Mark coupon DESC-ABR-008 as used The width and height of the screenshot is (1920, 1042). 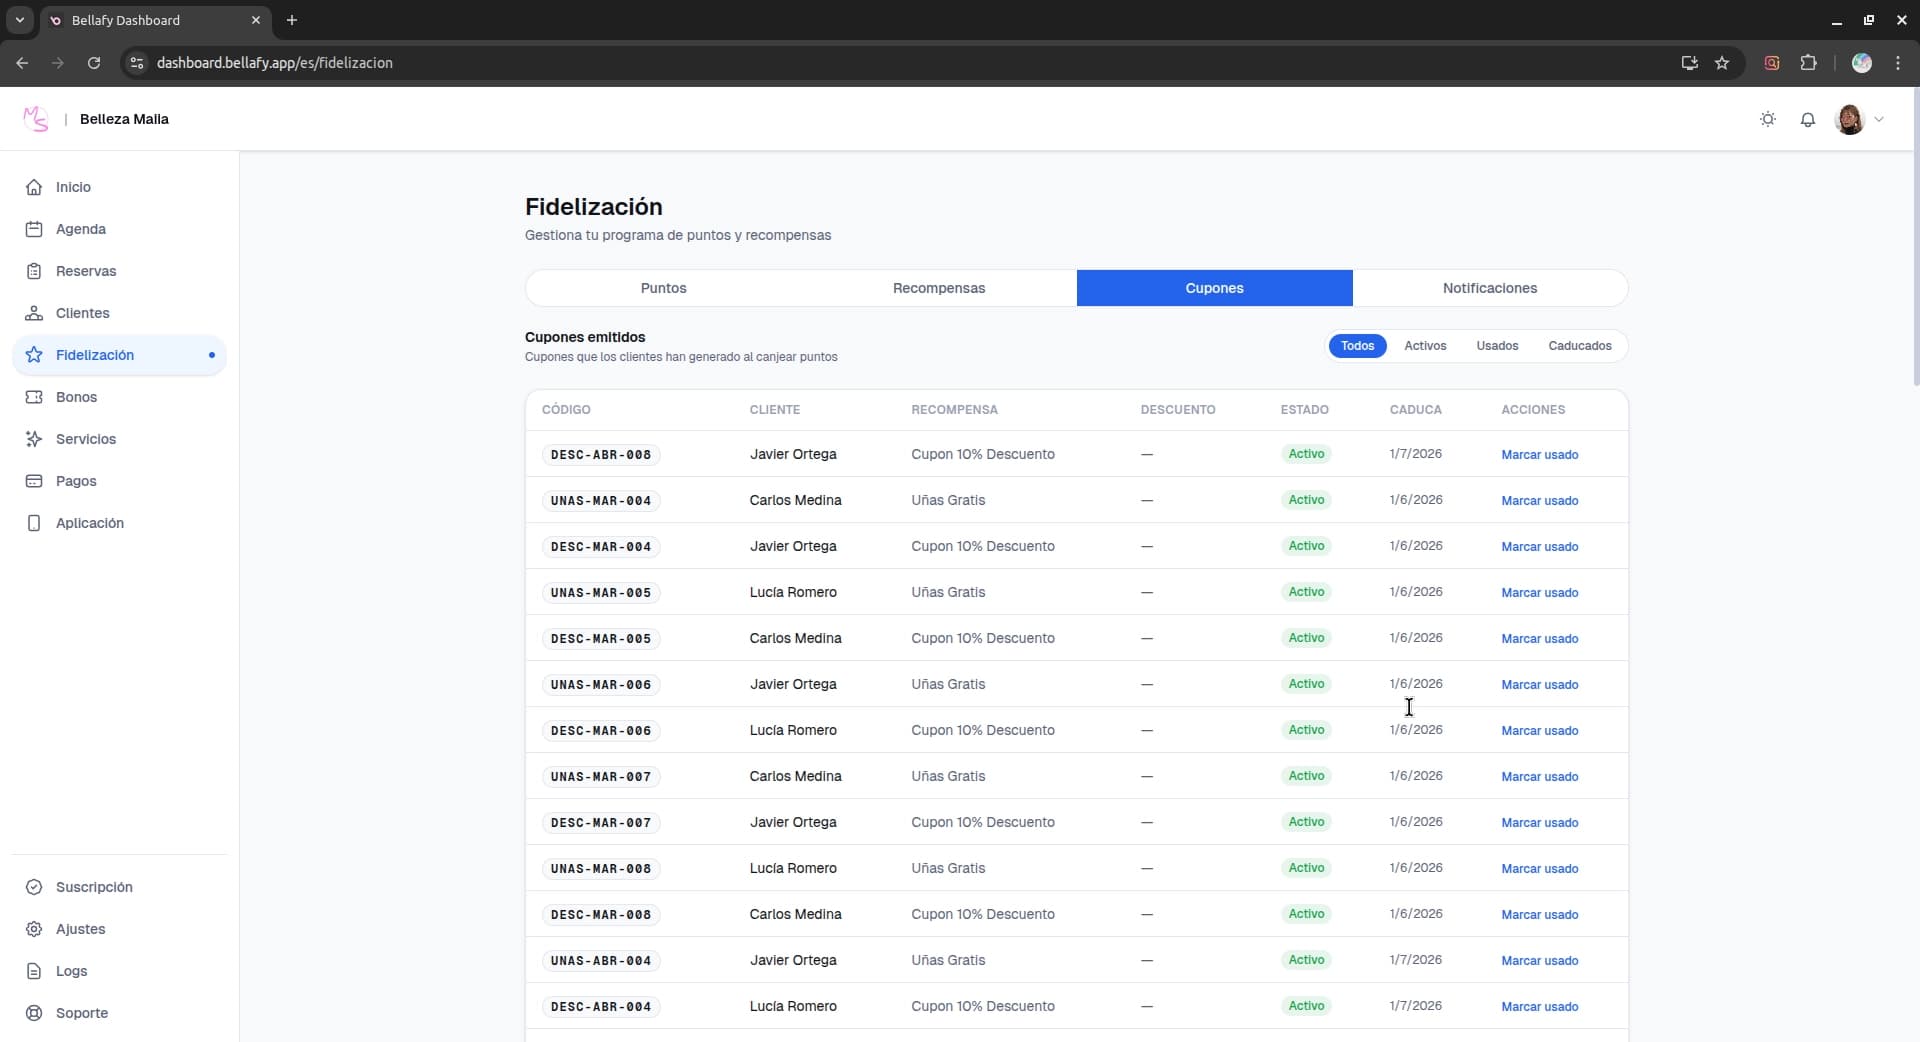click(1539, 455)
